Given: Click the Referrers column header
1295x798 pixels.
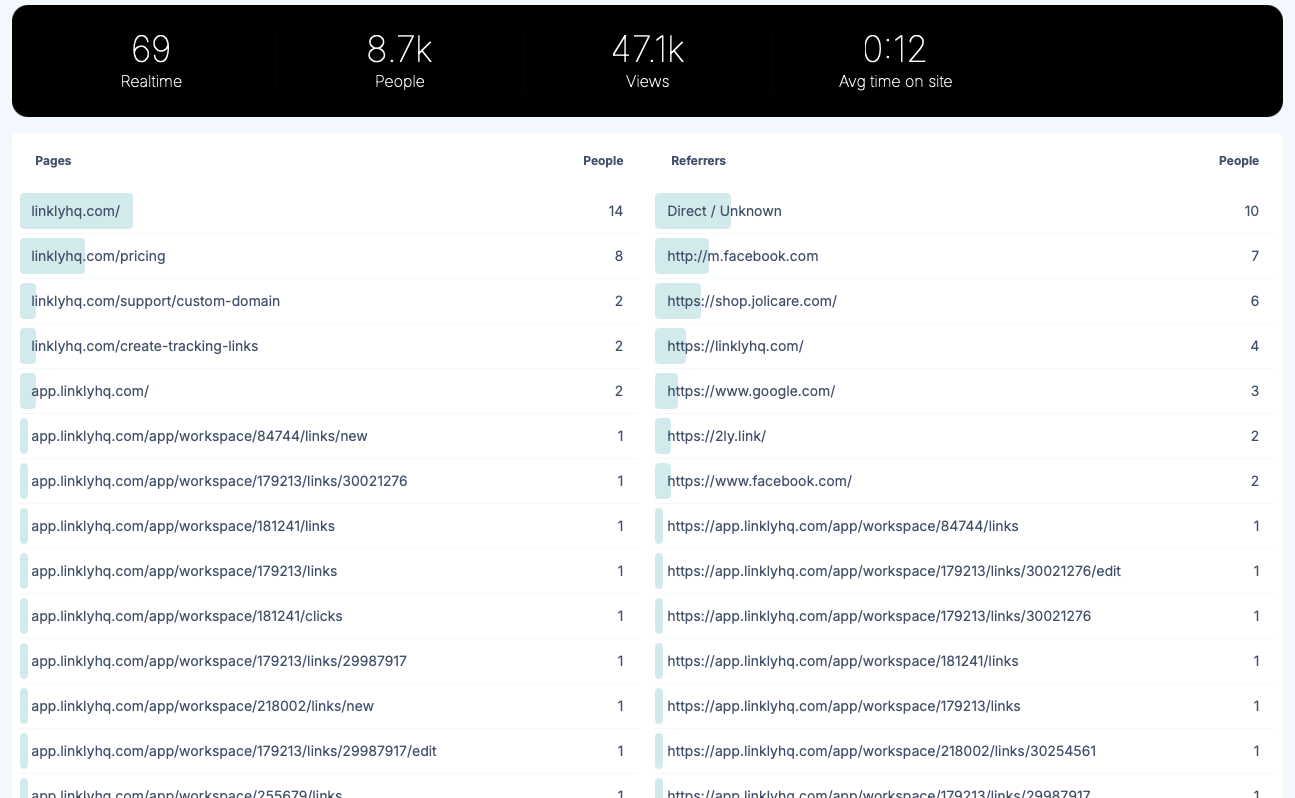Looking at the screenshot, I should point(698,161).
